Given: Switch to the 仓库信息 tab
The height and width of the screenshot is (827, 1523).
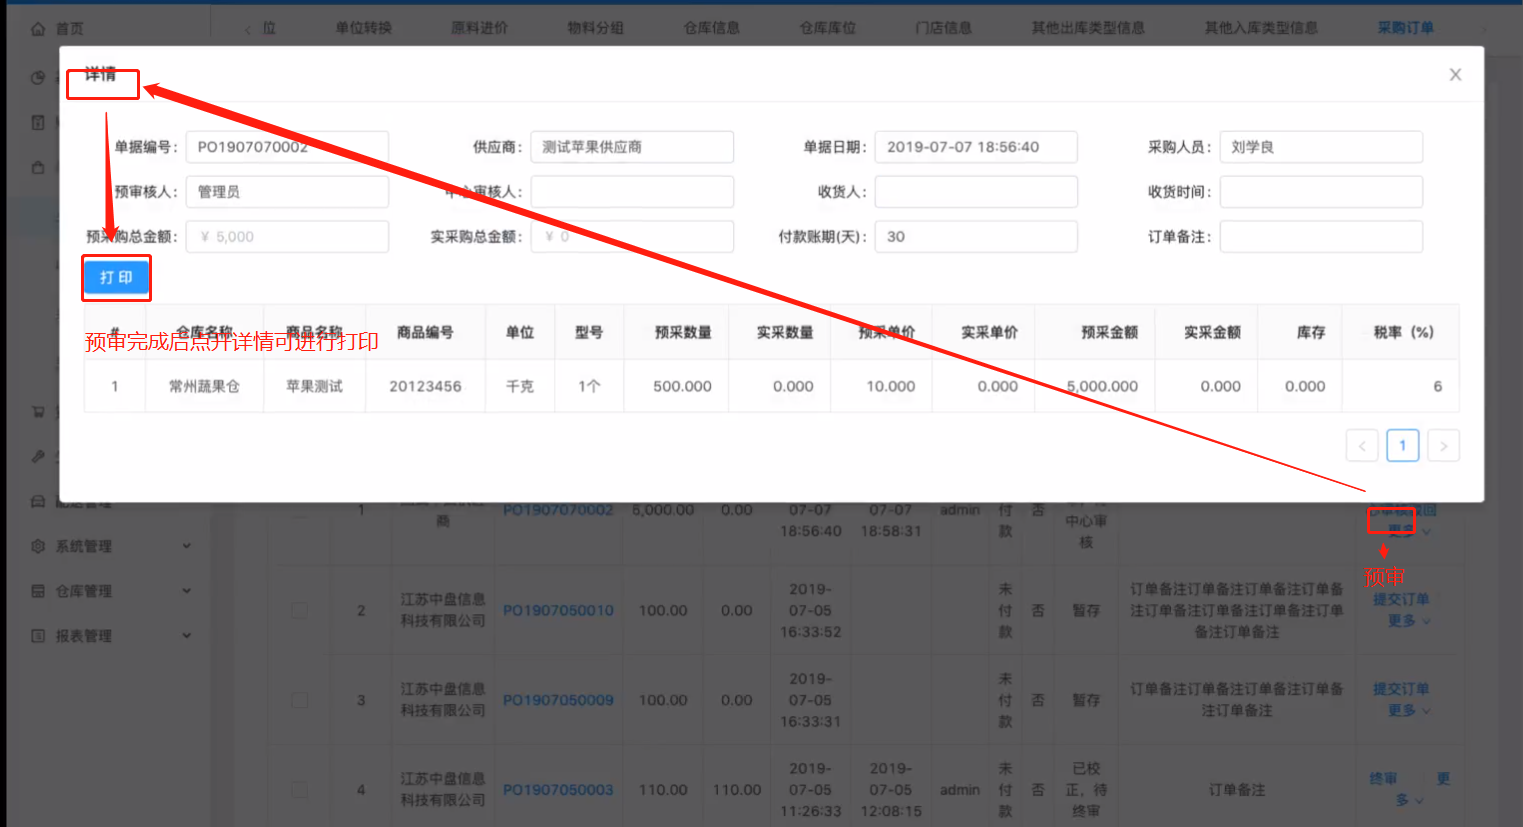Looking at the screenshot, I should tap(712, 28).
